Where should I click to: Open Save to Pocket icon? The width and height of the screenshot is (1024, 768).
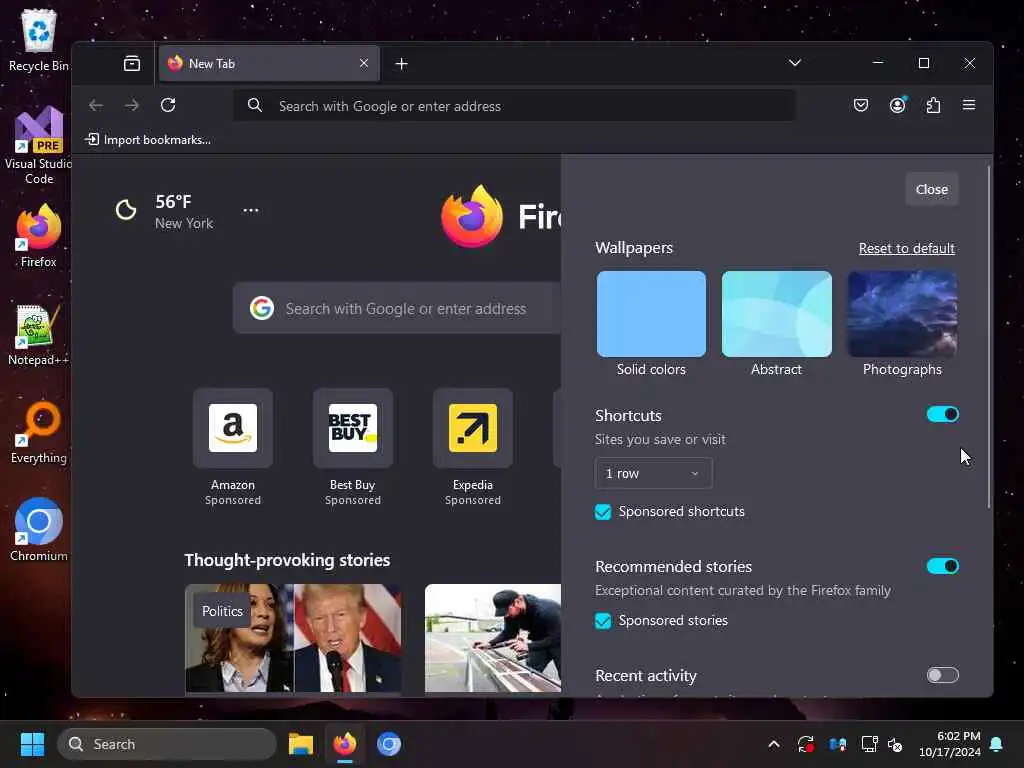[861, 105]
